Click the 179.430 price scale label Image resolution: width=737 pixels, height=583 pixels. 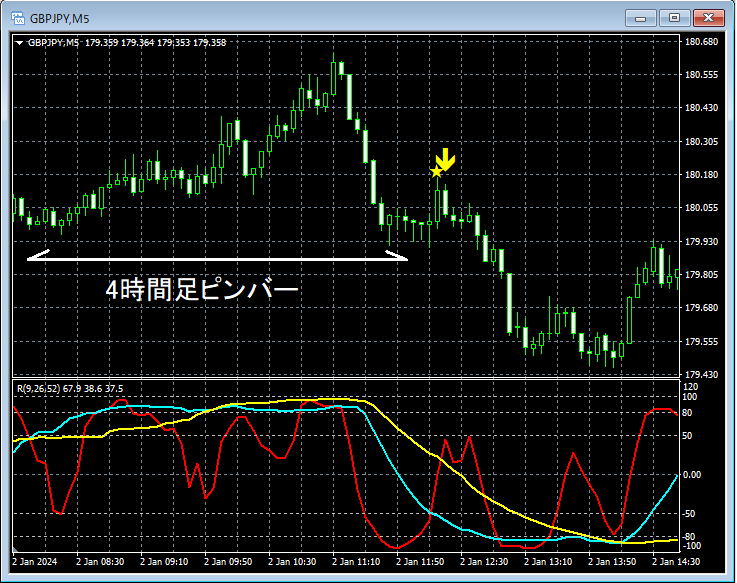point(701,375)
